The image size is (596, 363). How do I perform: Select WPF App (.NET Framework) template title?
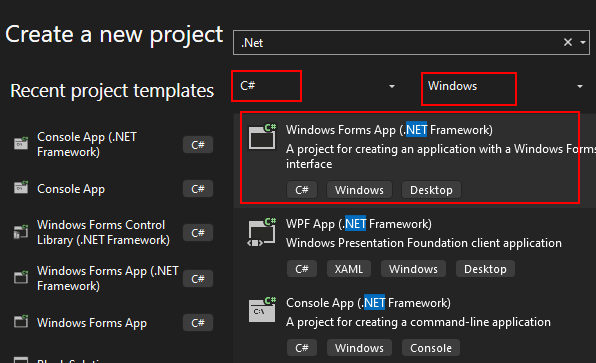(x=359, y=224)
